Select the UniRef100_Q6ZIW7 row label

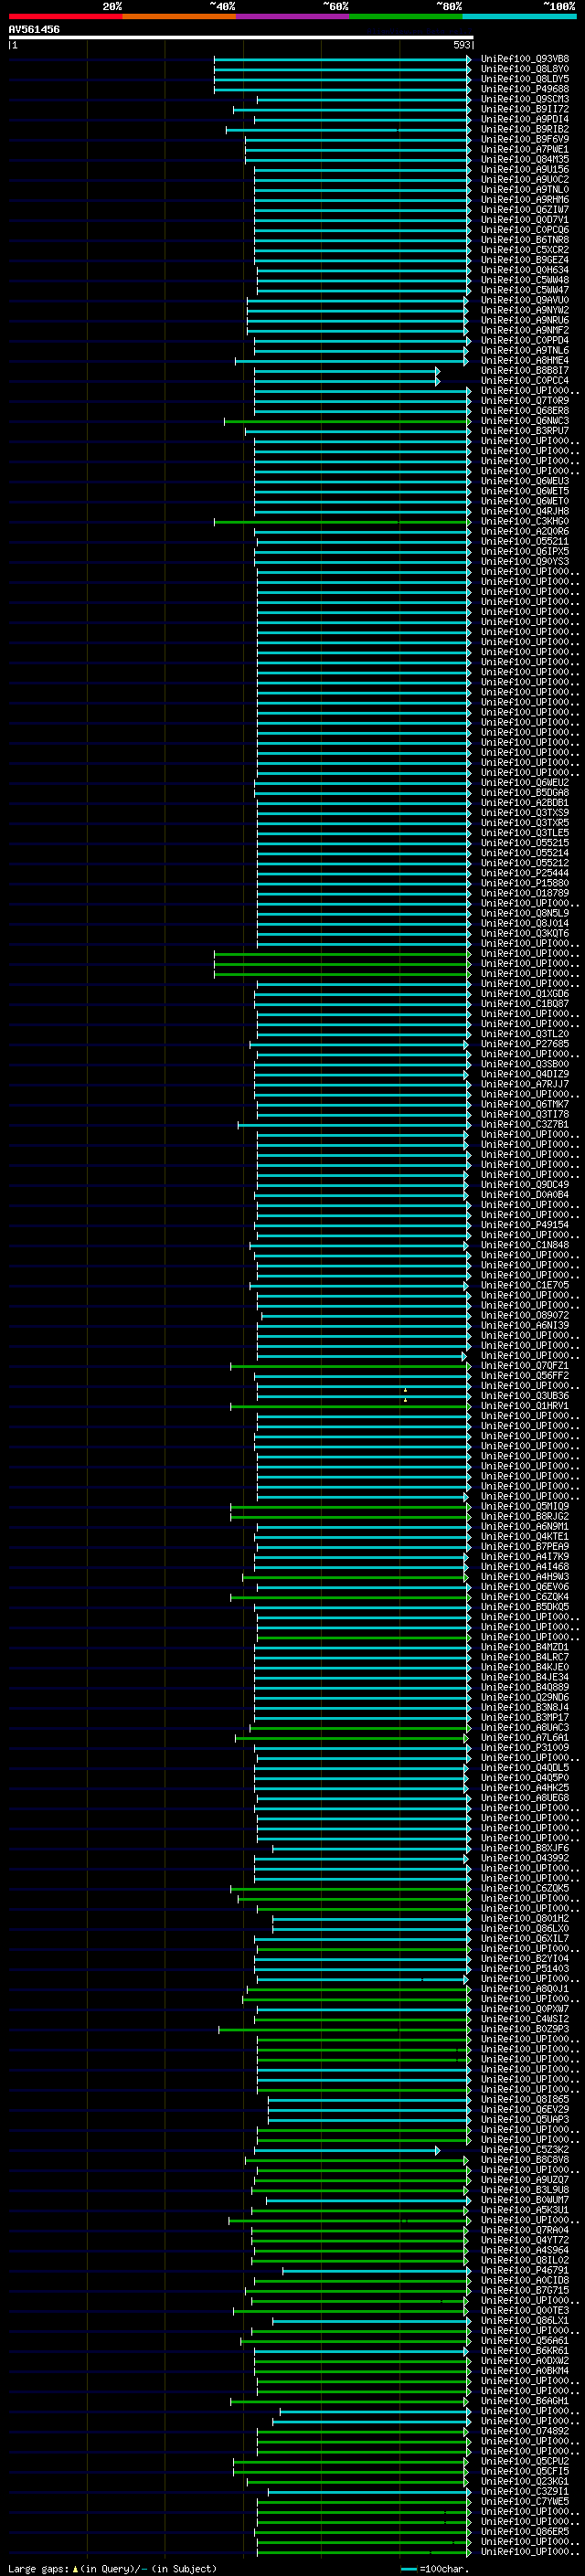coord(525,210)
